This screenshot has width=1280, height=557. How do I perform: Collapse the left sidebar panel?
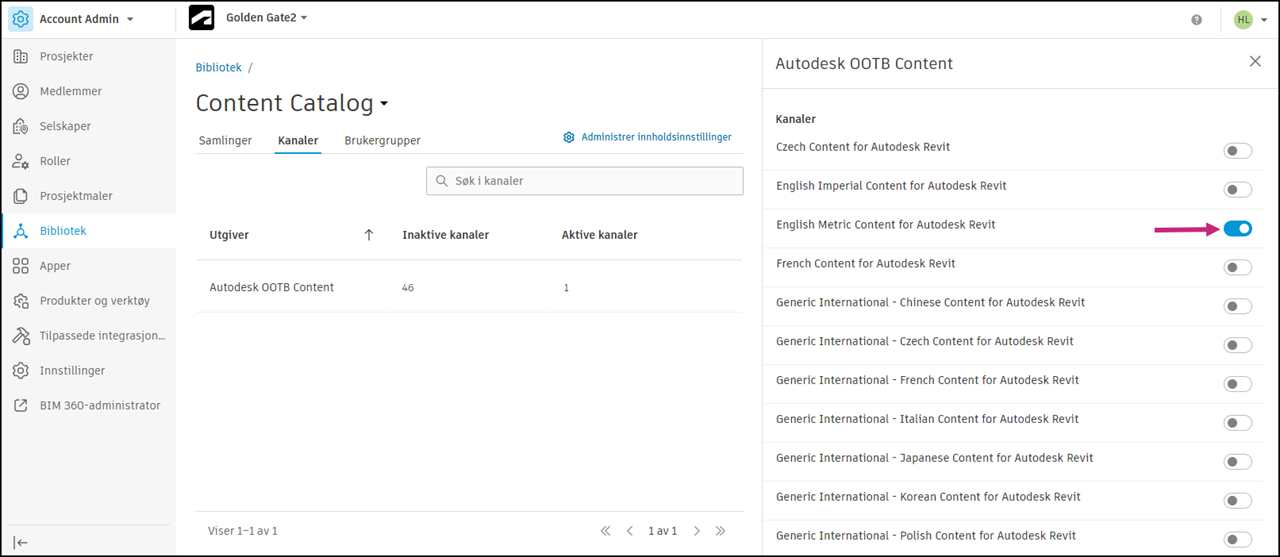(x=20, y=542)
